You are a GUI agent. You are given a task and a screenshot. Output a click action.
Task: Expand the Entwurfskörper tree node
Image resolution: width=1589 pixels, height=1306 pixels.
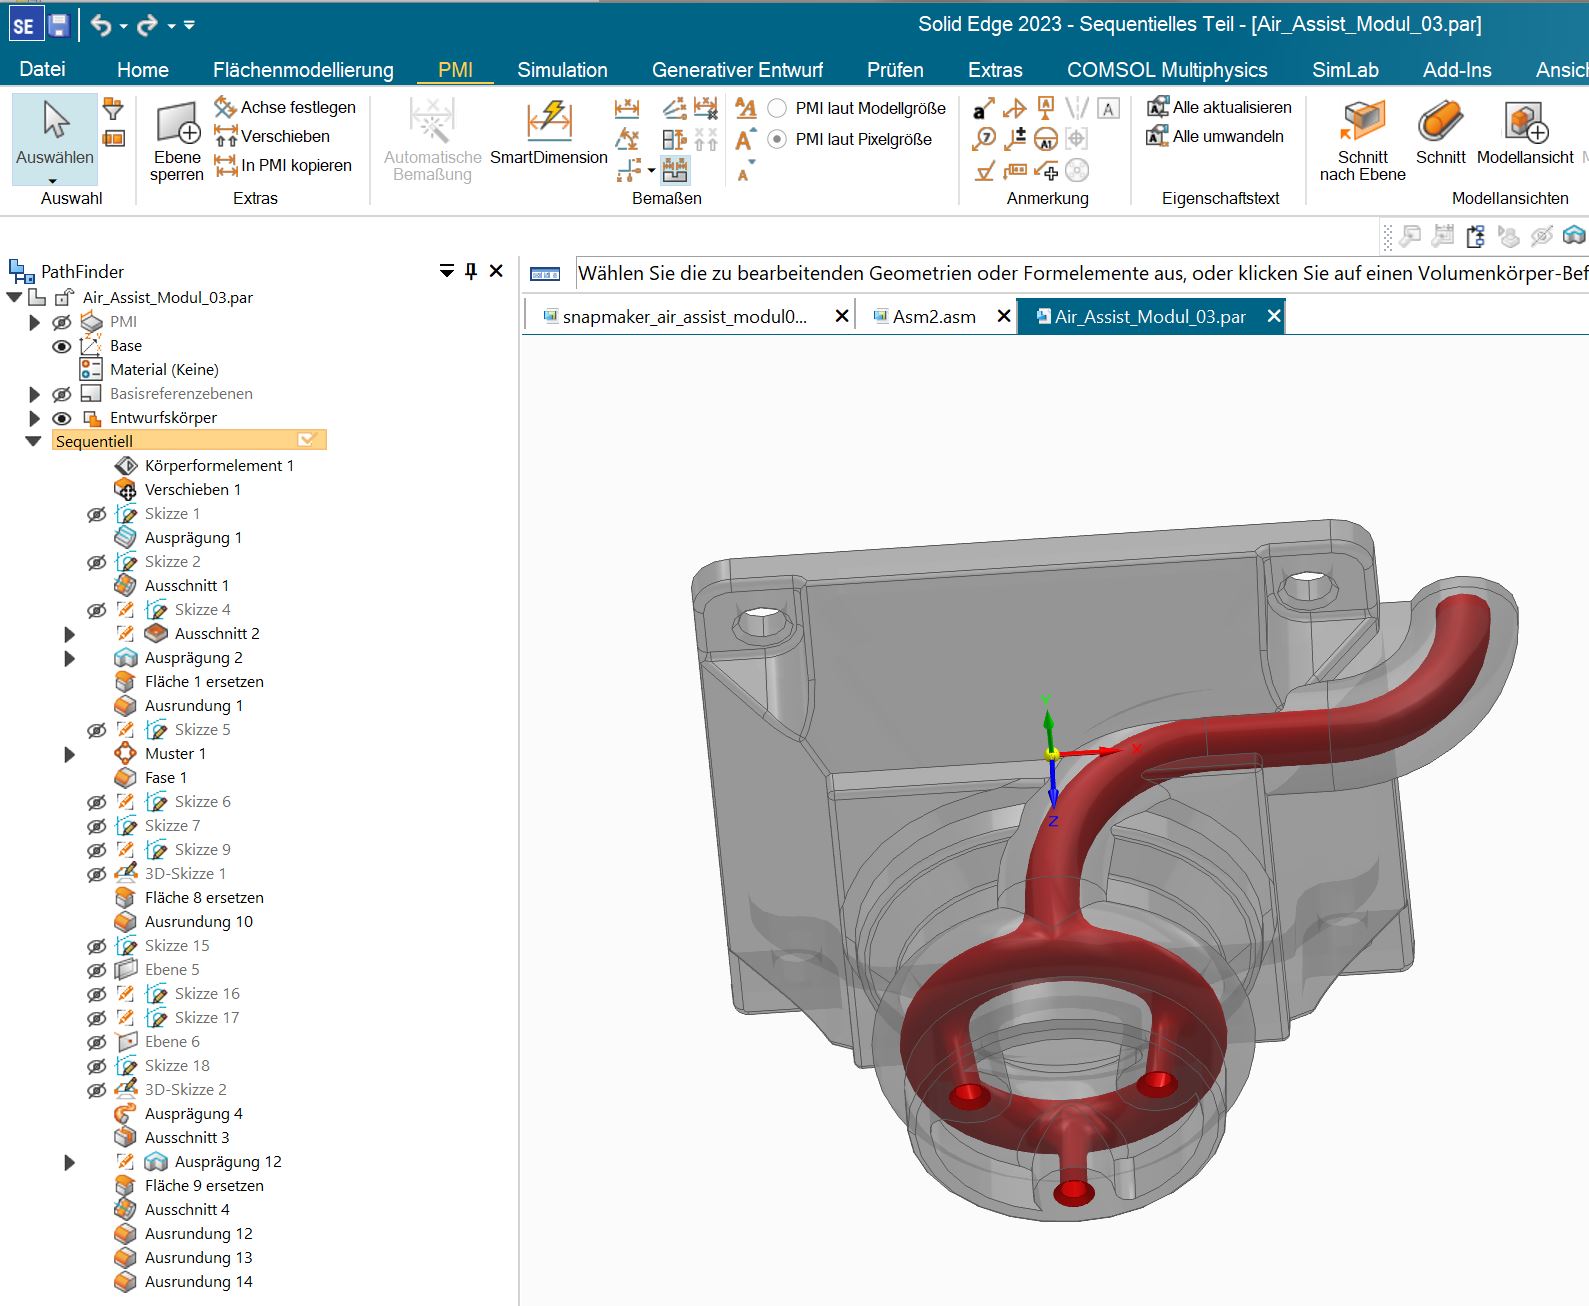tap(35, 418)
